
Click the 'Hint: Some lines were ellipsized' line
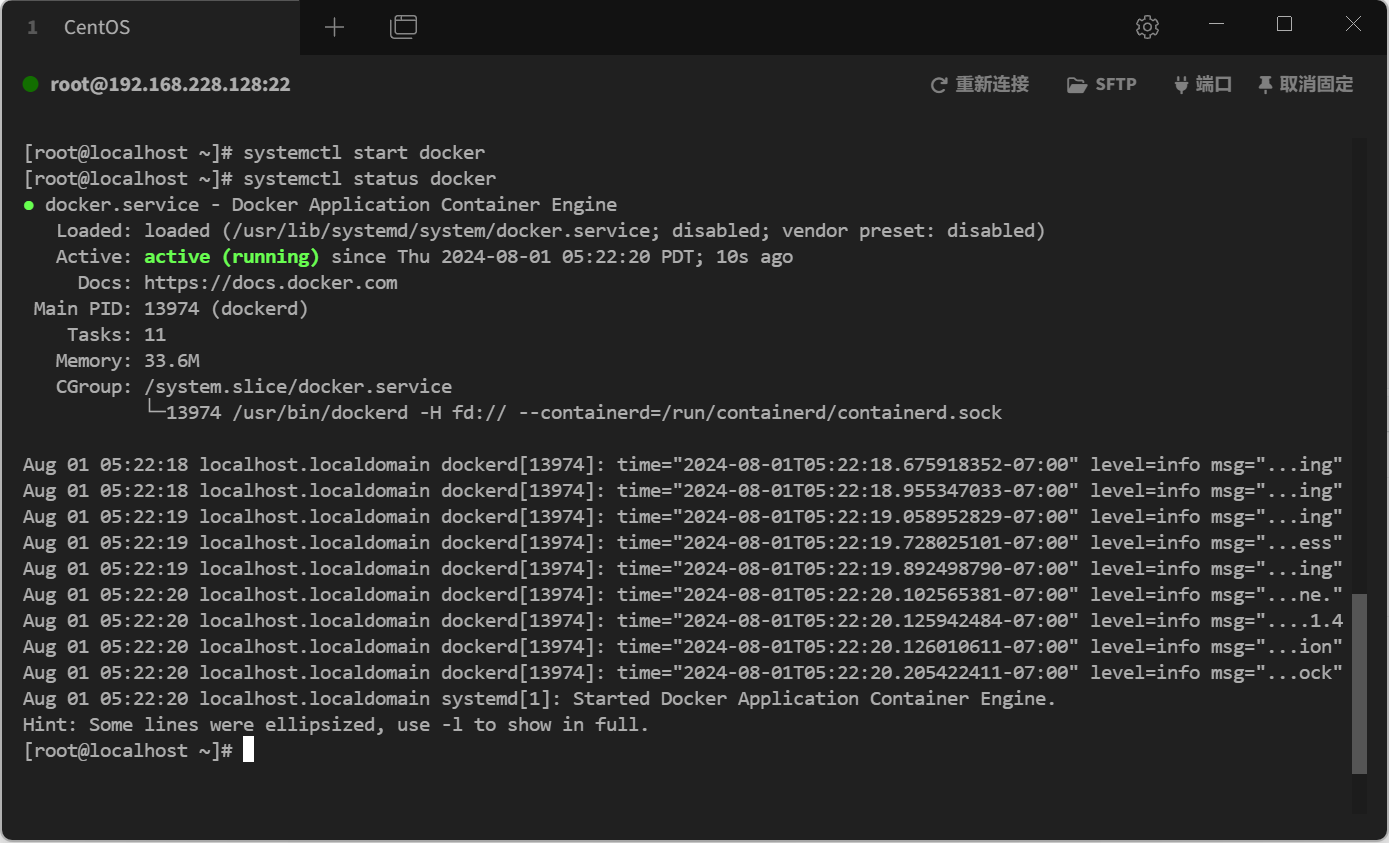click(x=336, y=725)
